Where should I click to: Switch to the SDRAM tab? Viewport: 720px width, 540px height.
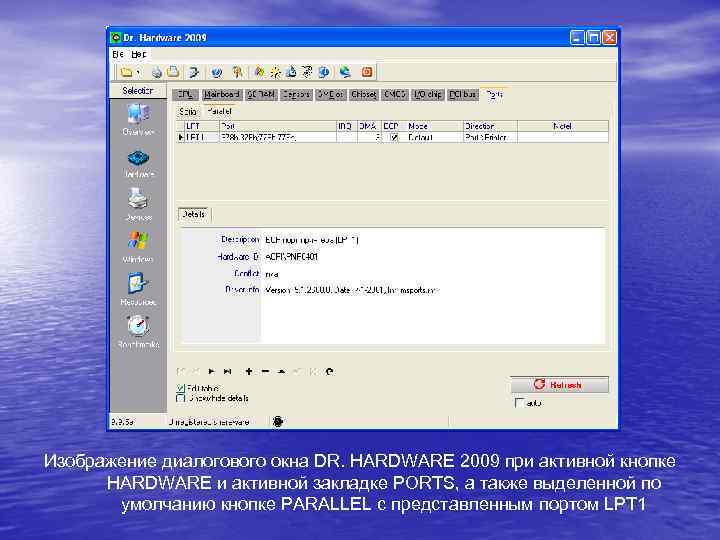pyautogui.click(x=261, y=95)
